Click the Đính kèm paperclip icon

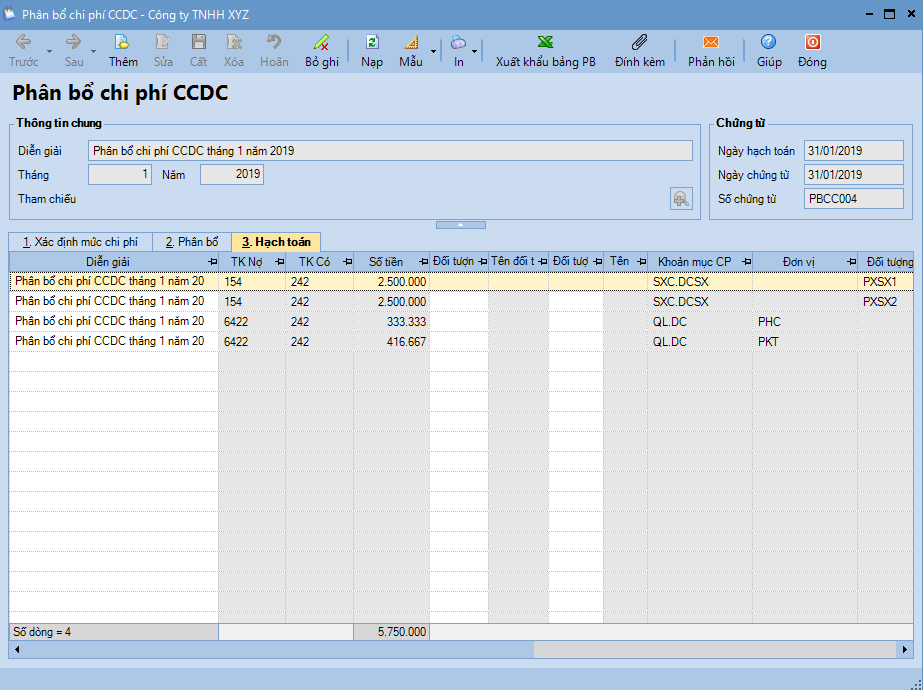click(640, 43)
